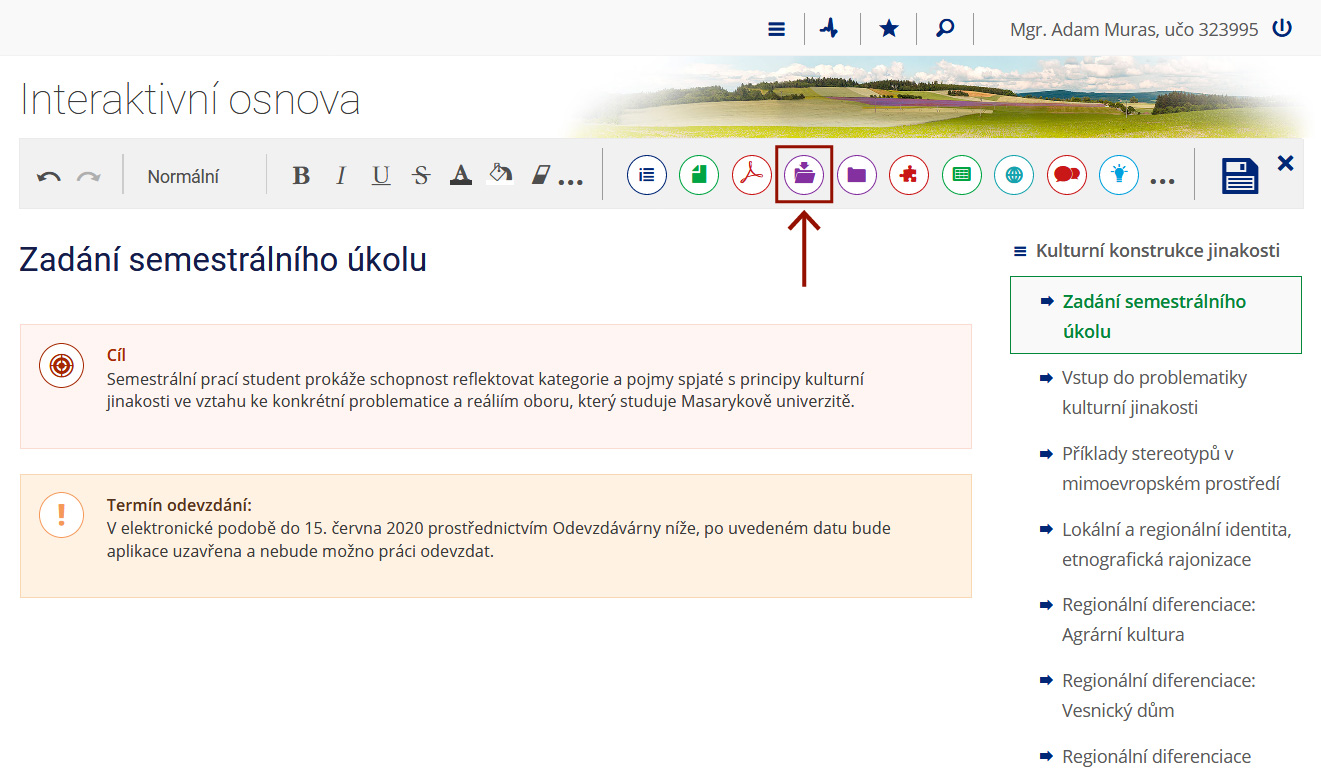Click the red puzzle piece icon
Viewport: 1321px width, 768px height.
pos(909,175)
